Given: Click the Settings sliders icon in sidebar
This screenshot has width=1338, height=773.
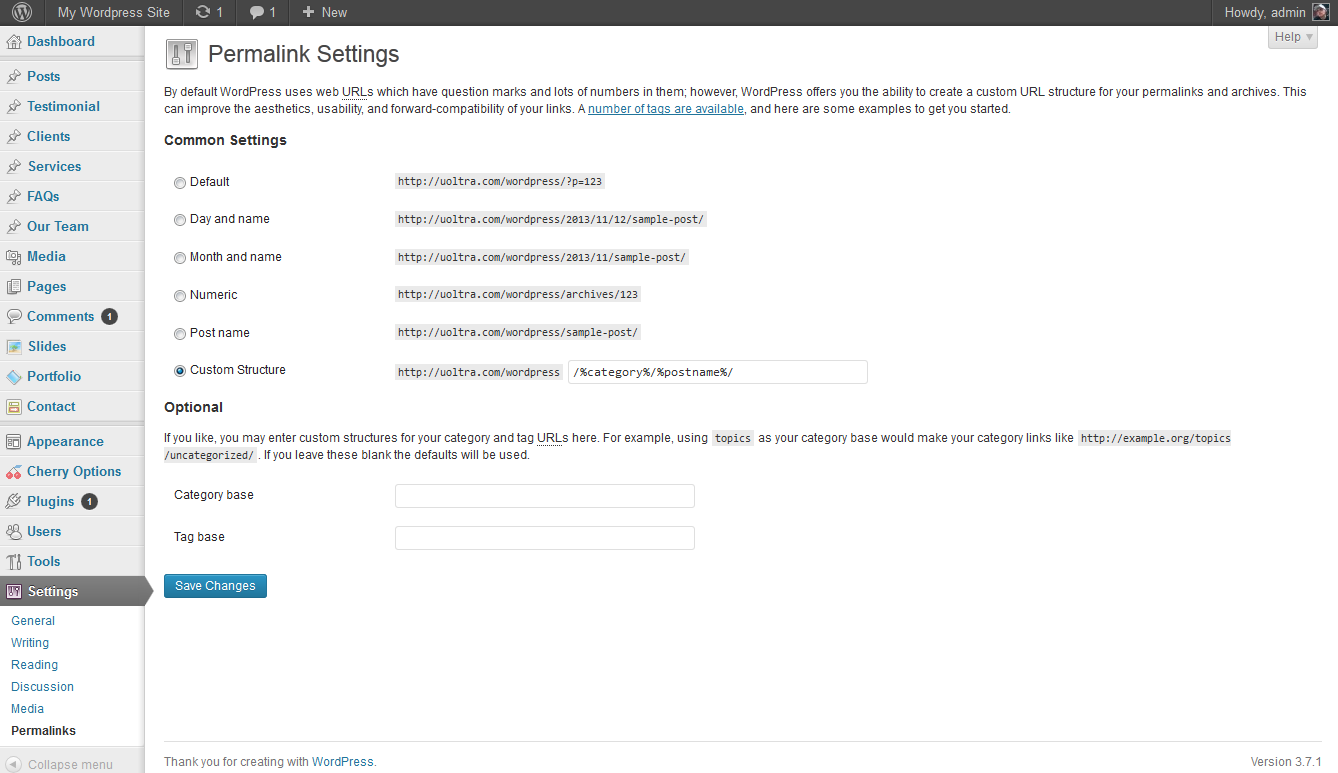Looking at the screenshot, I should pyautogui.click(x=14, y=591).
